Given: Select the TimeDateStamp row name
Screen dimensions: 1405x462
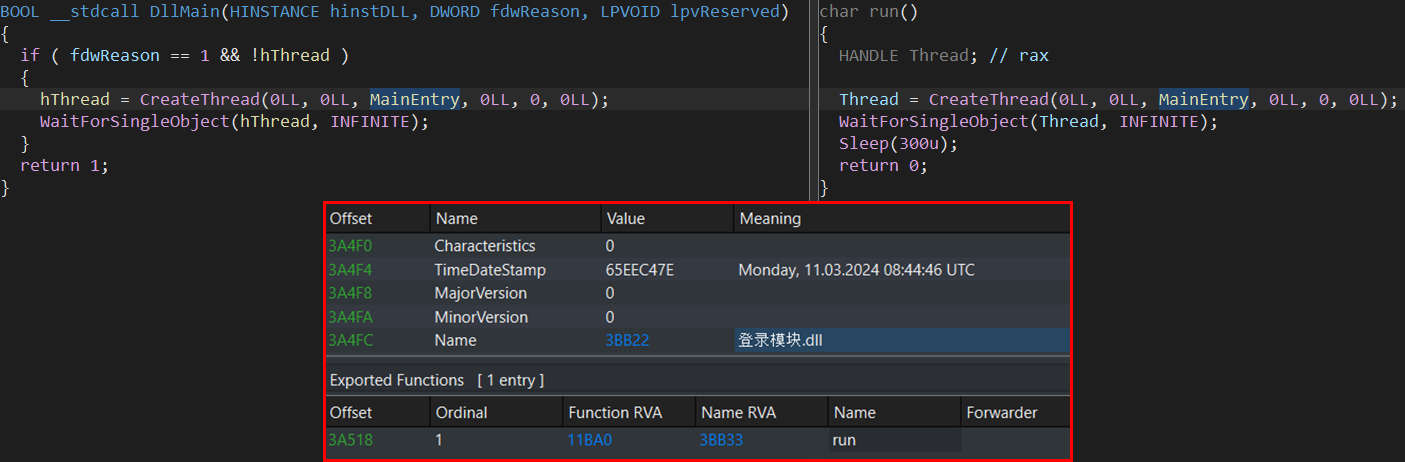Looking at the screenshot, I should 490,270.
